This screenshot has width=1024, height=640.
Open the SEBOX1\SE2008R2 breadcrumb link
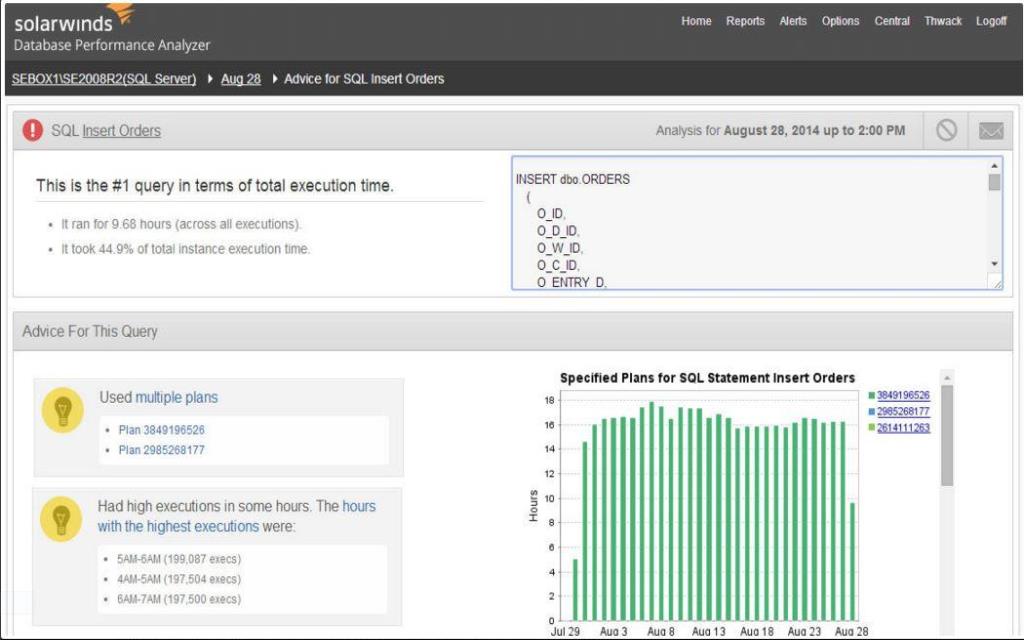[104, 79]
